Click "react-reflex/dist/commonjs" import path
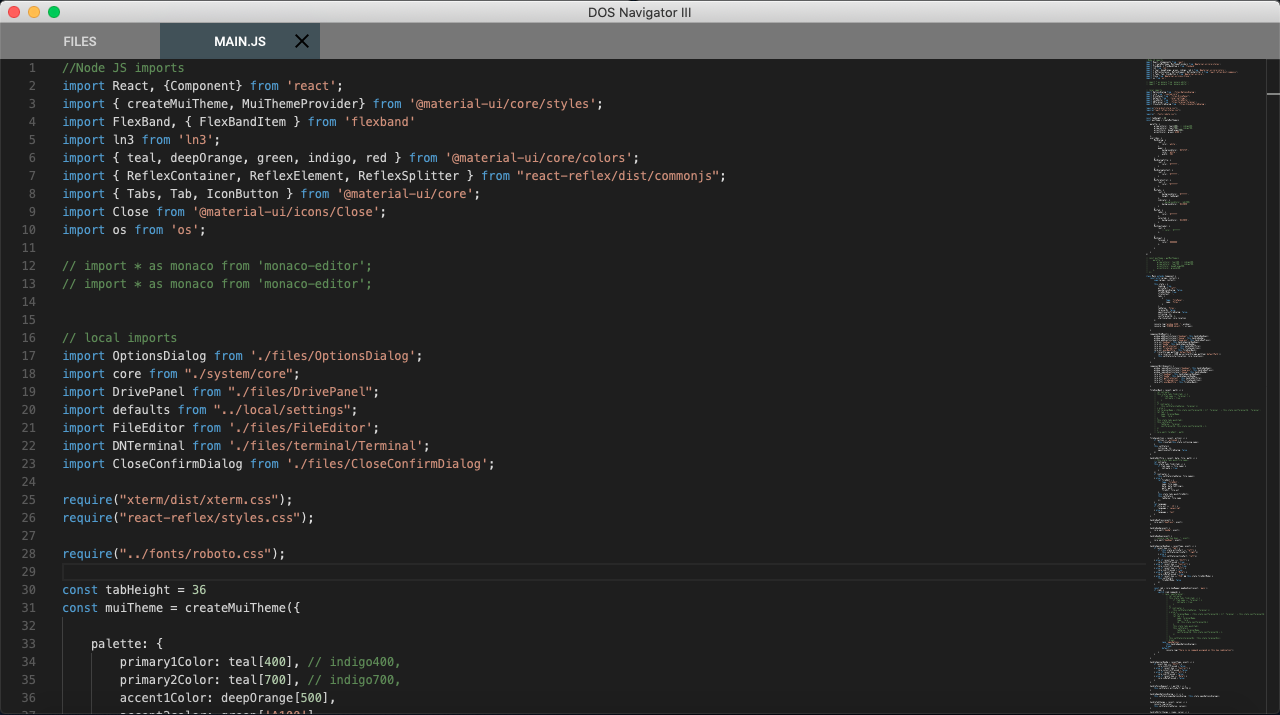 click(618, 176)
